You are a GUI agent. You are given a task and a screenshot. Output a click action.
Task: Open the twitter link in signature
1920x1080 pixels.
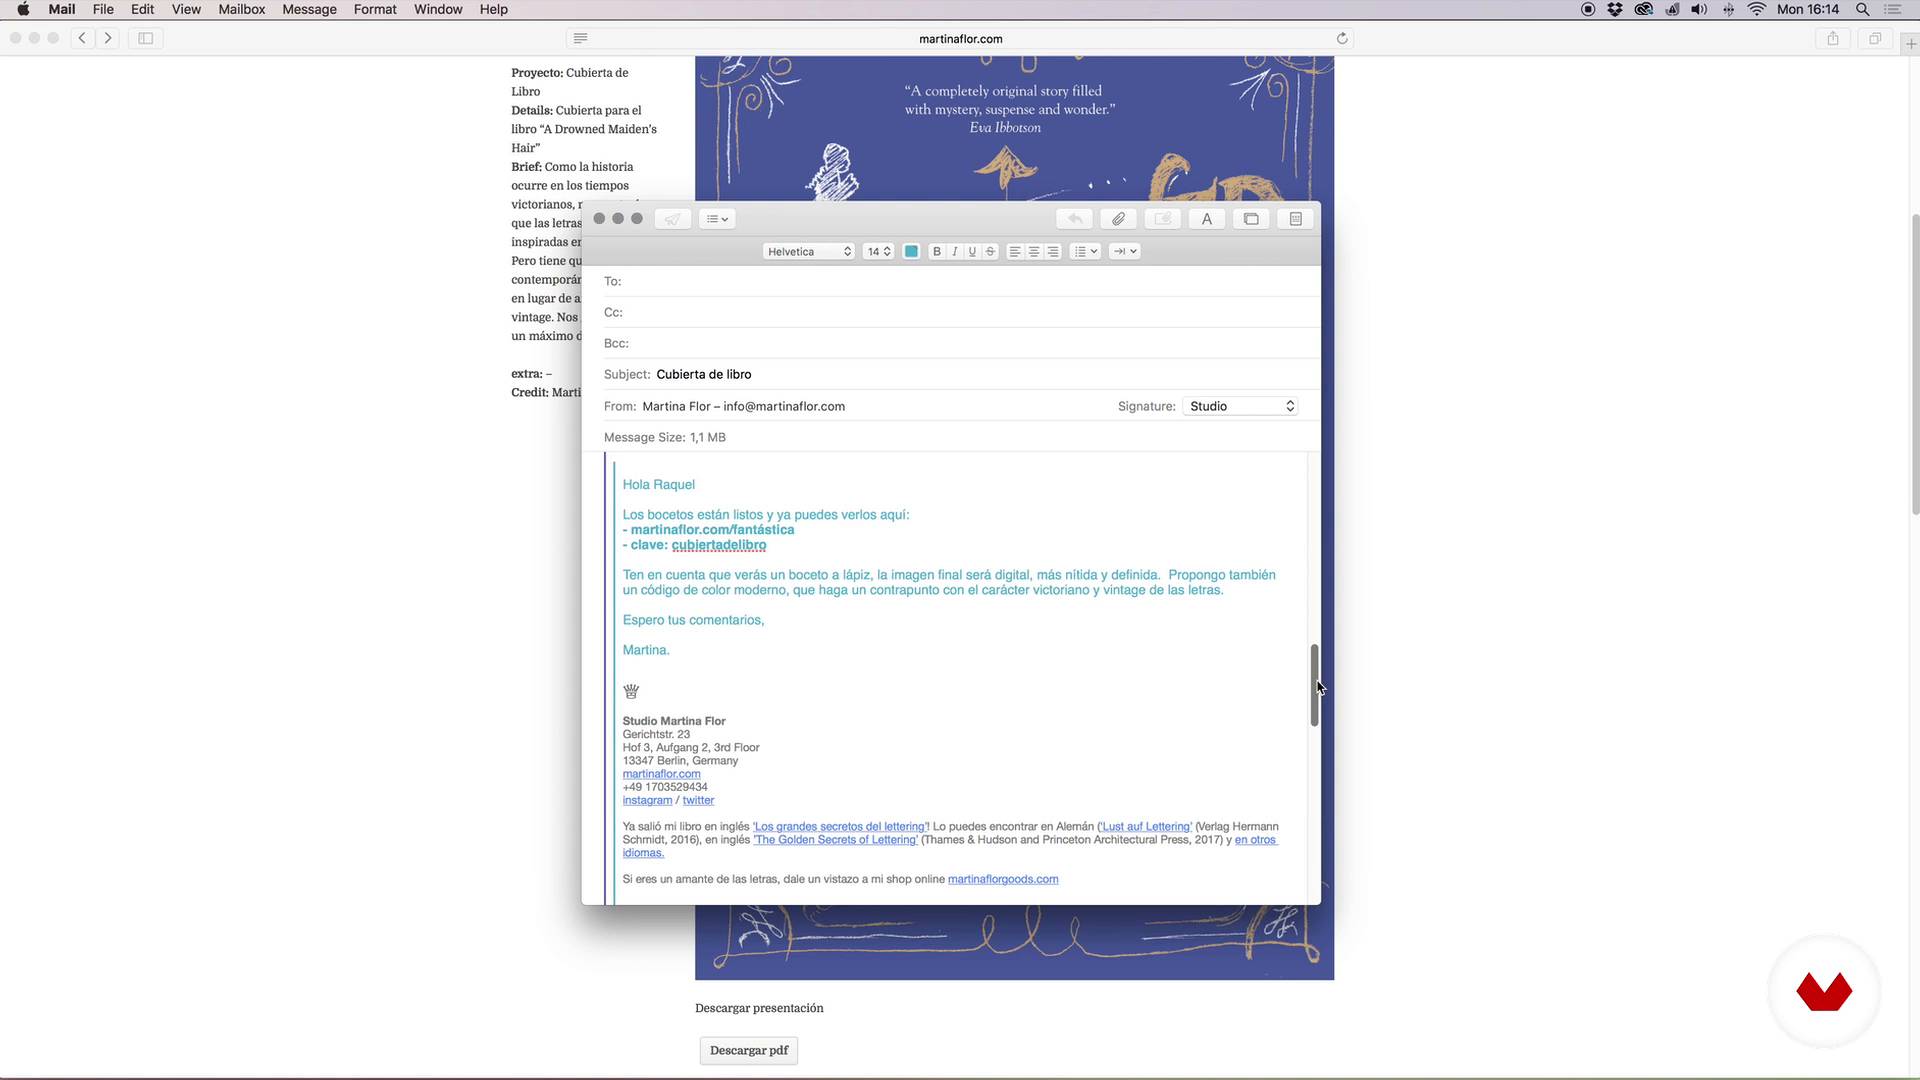(698, 800)
